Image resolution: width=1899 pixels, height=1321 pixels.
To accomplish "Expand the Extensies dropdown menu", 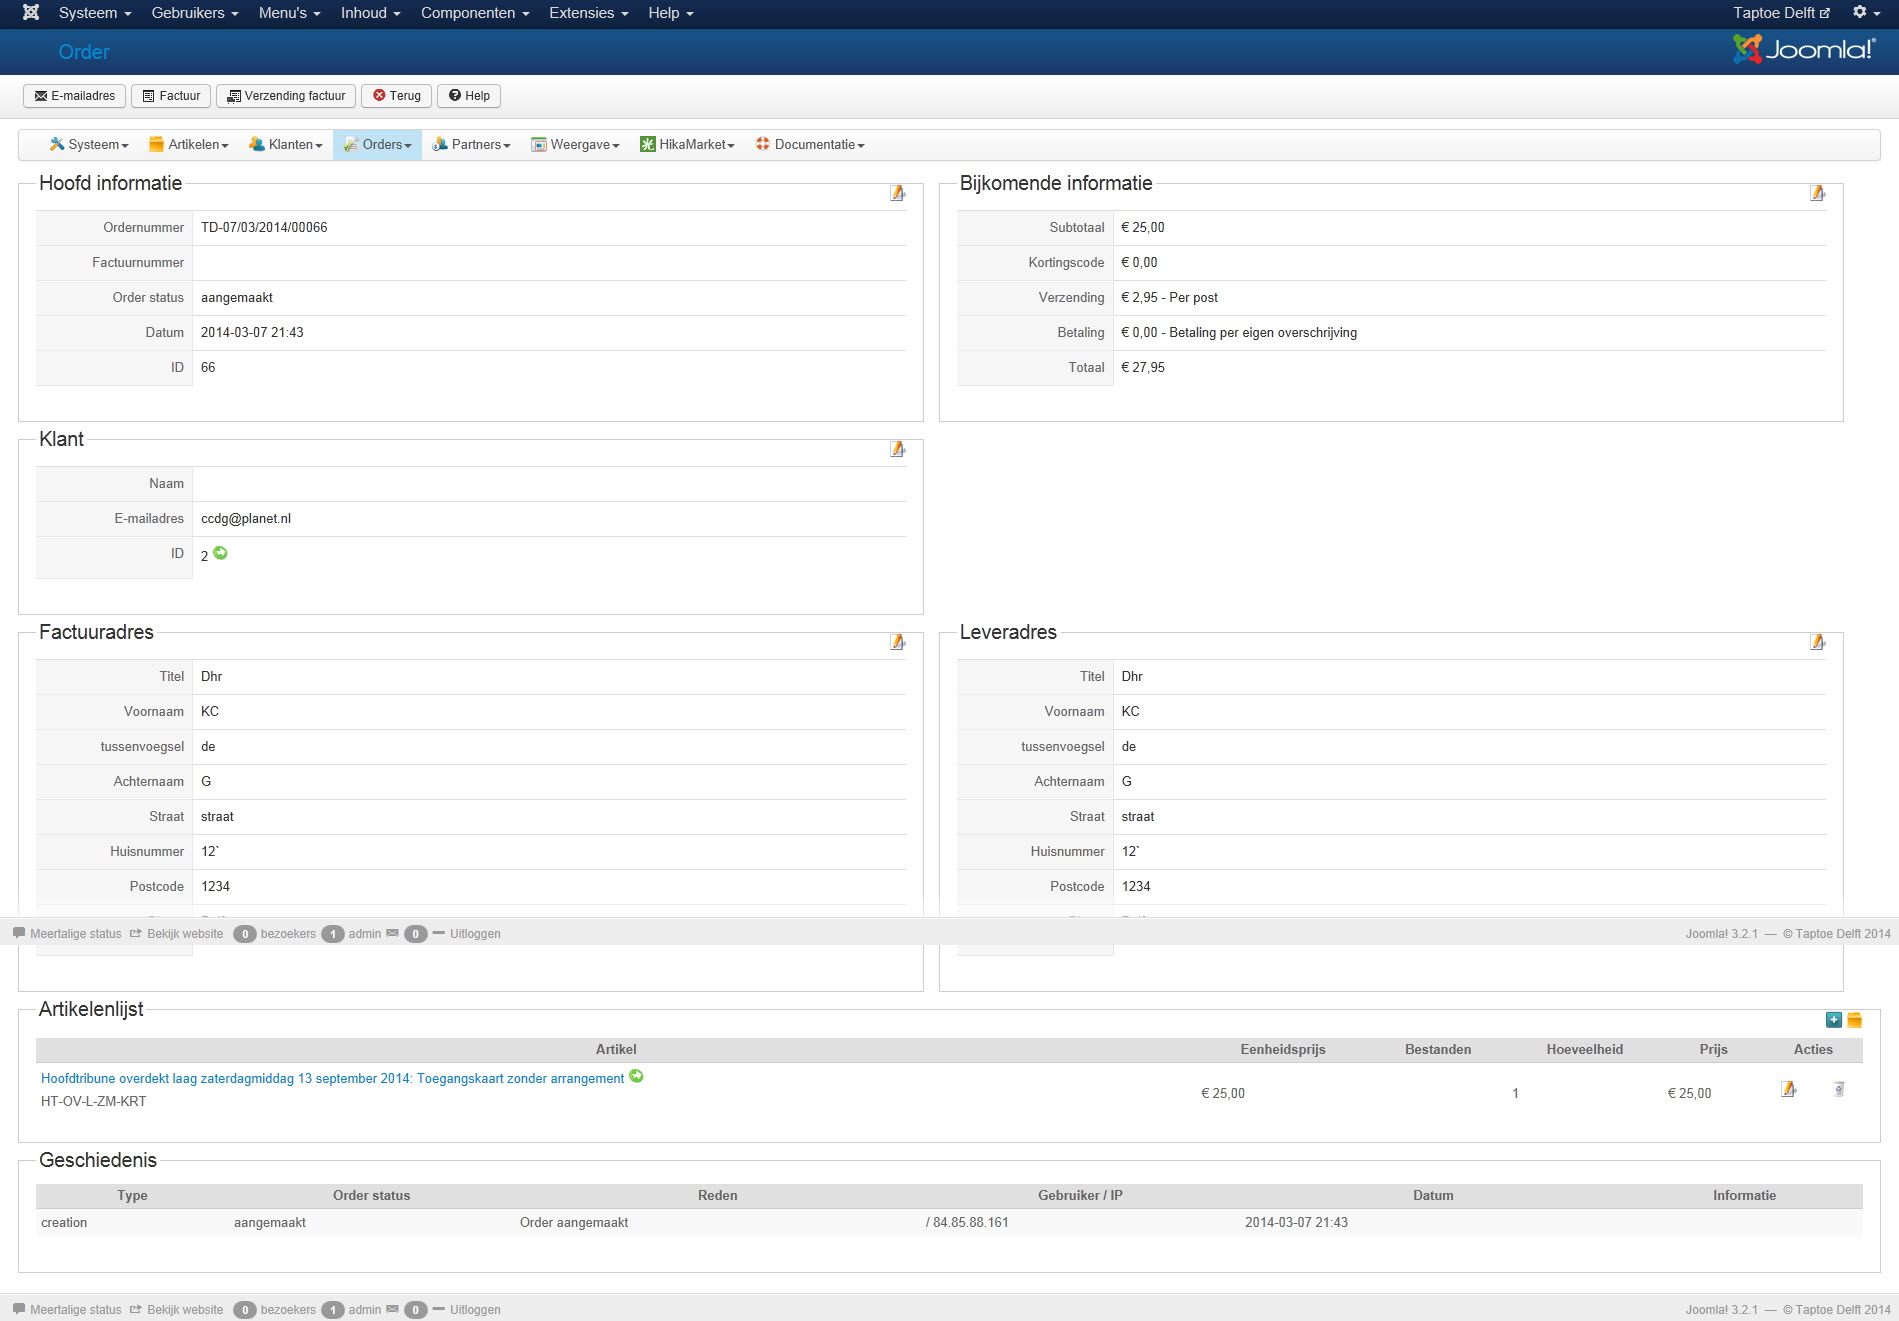I will [x=588, y=13].
